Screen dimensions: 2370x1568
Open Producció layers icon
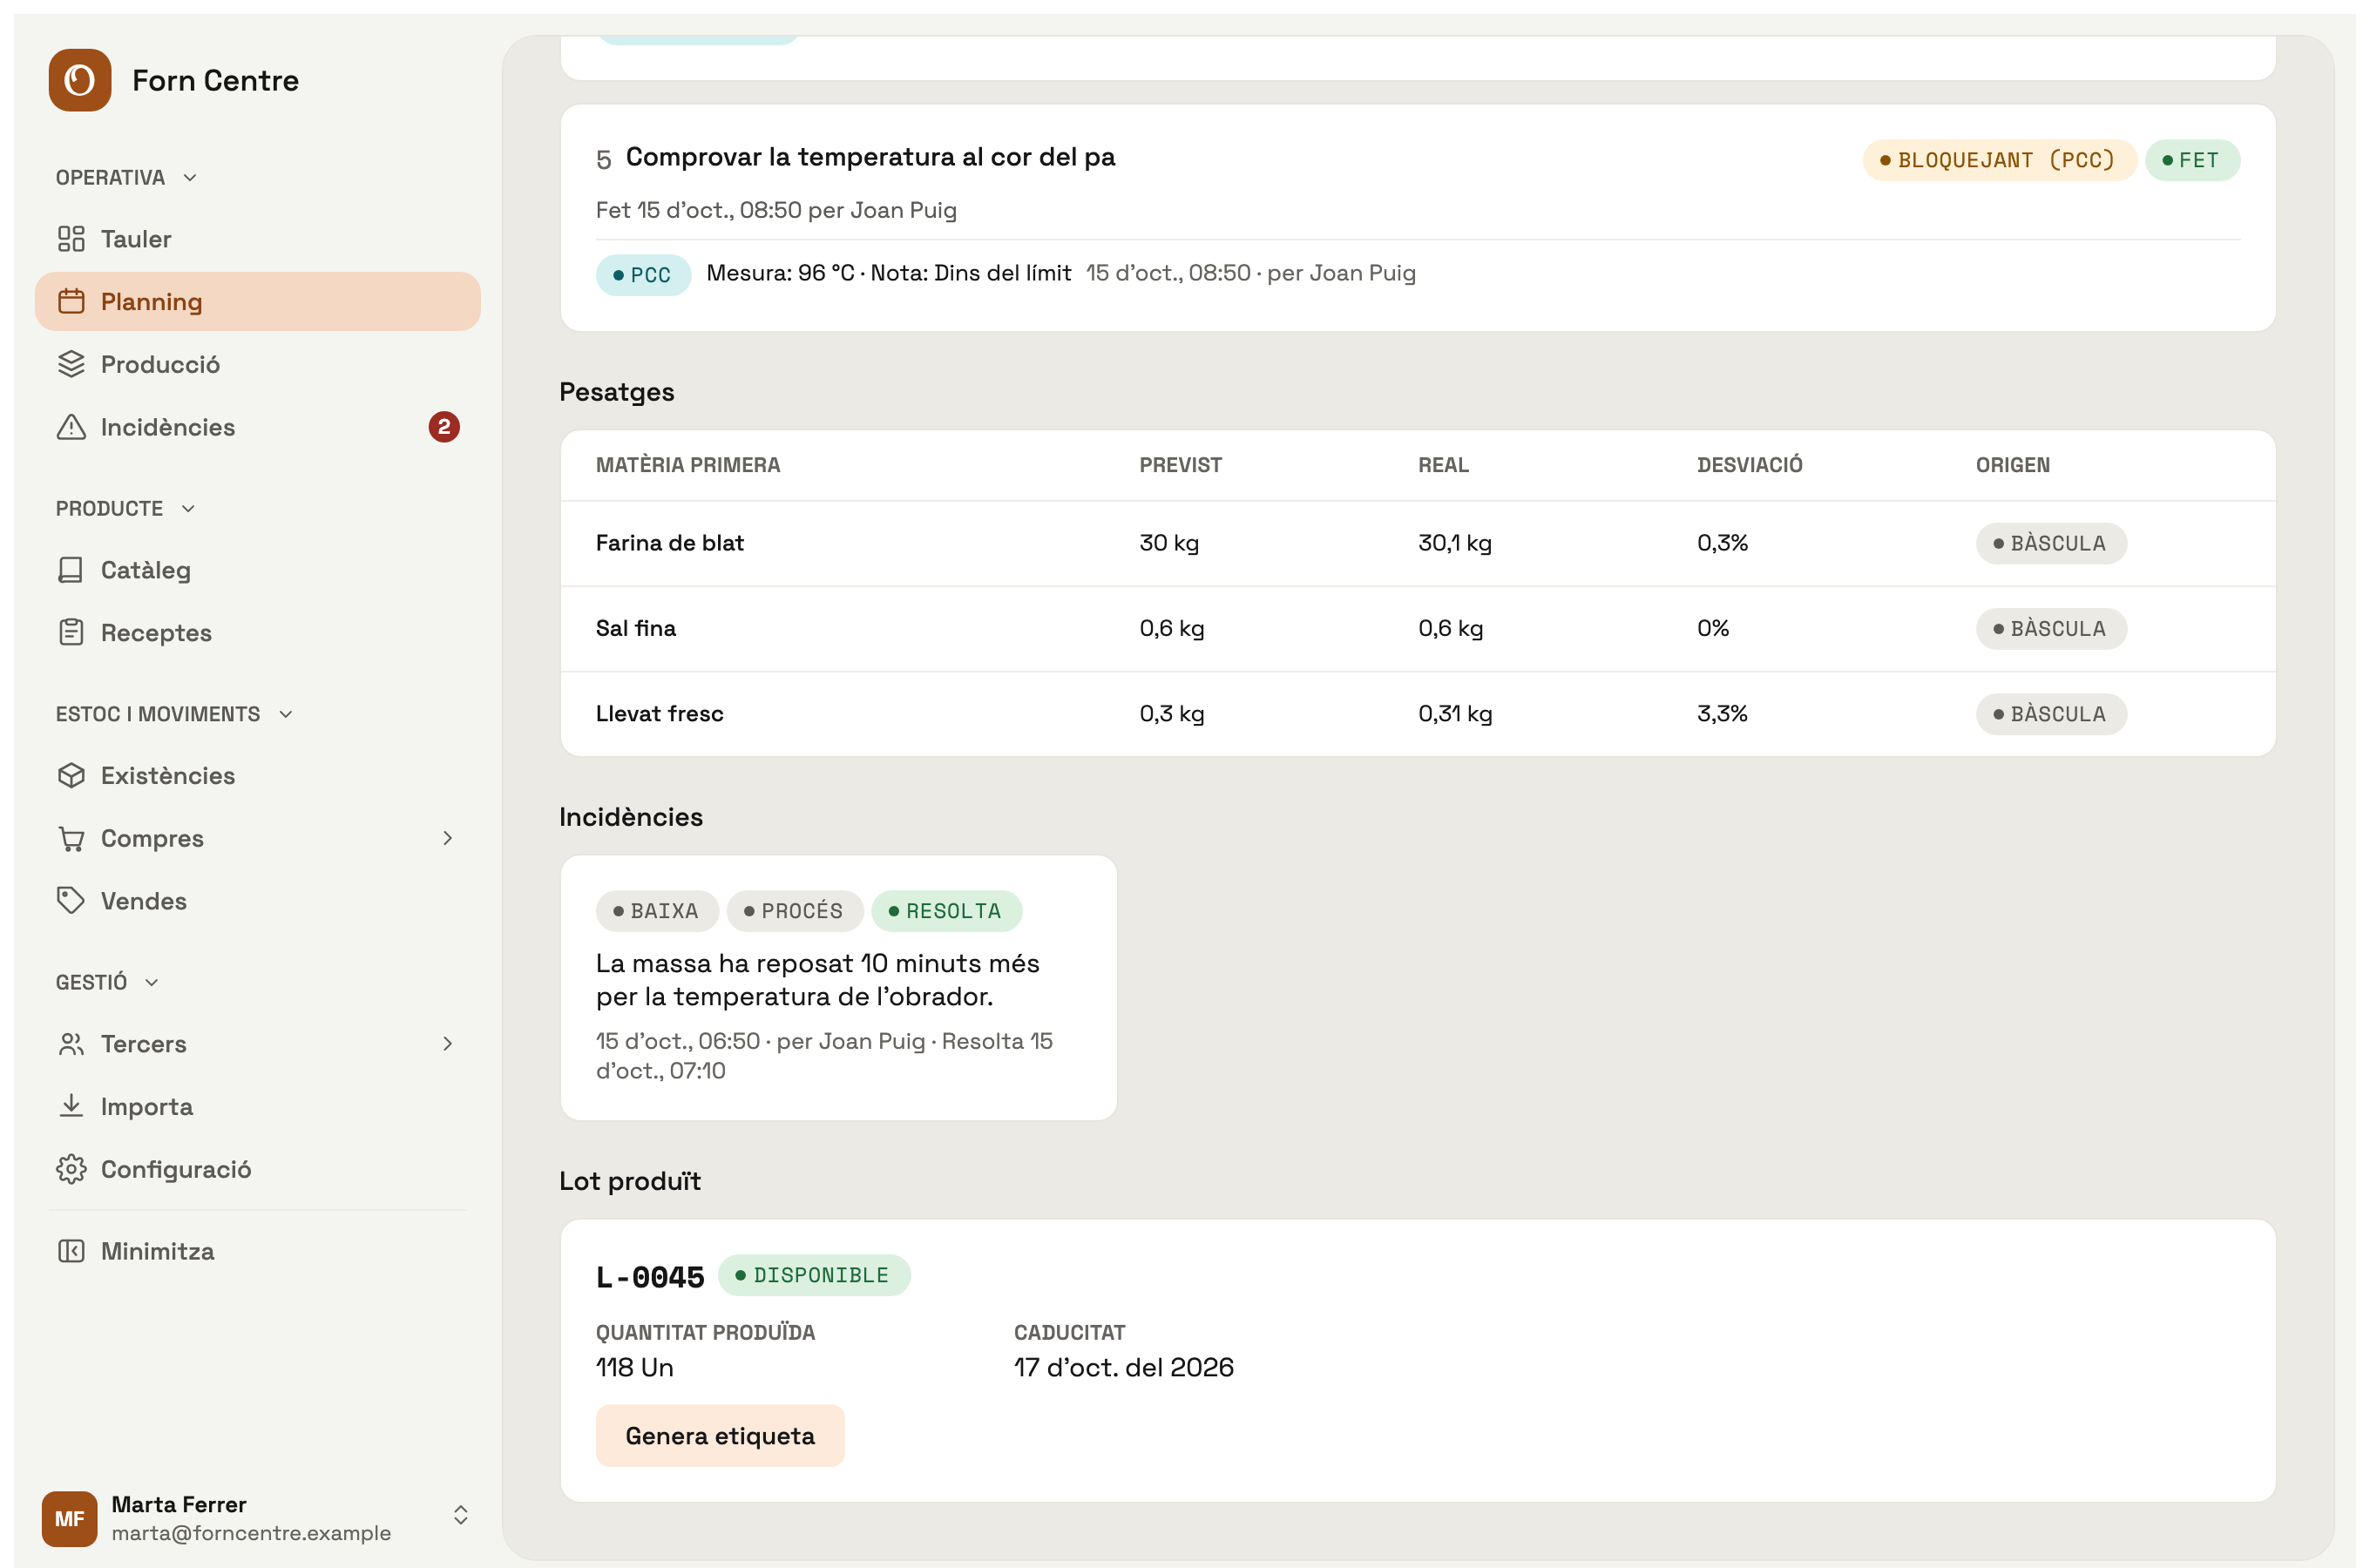(71, 364)
